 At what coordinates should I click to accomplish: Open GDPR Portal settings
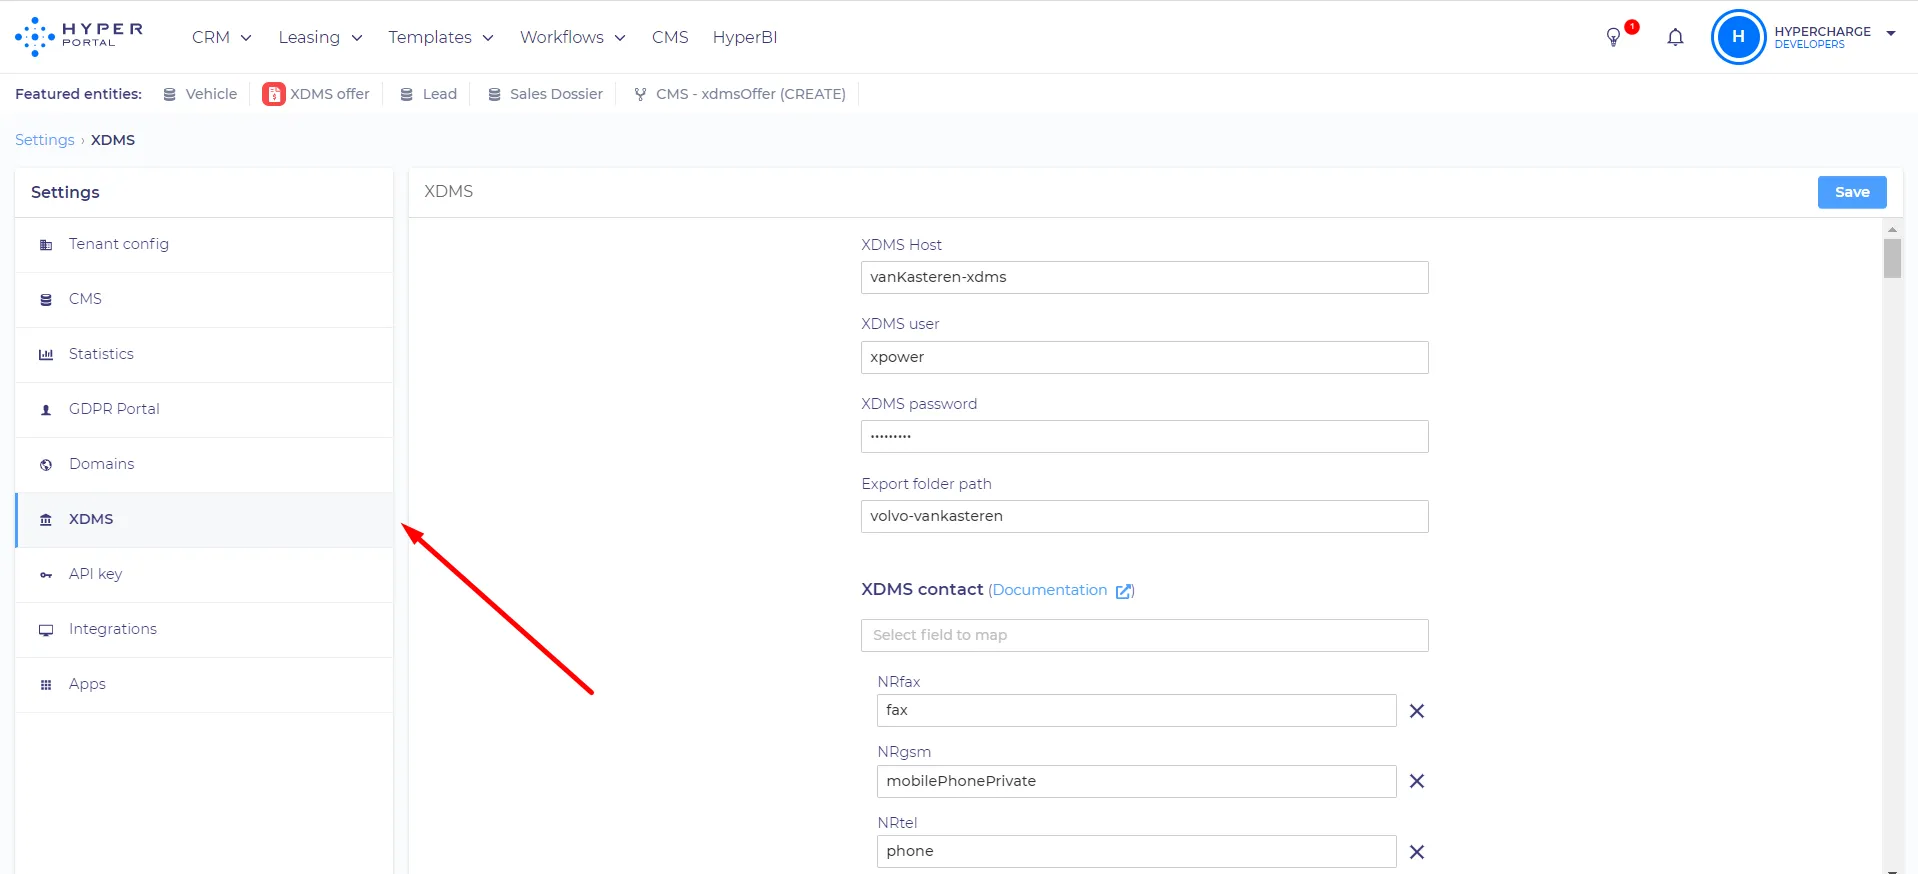(x=204, y=410)
